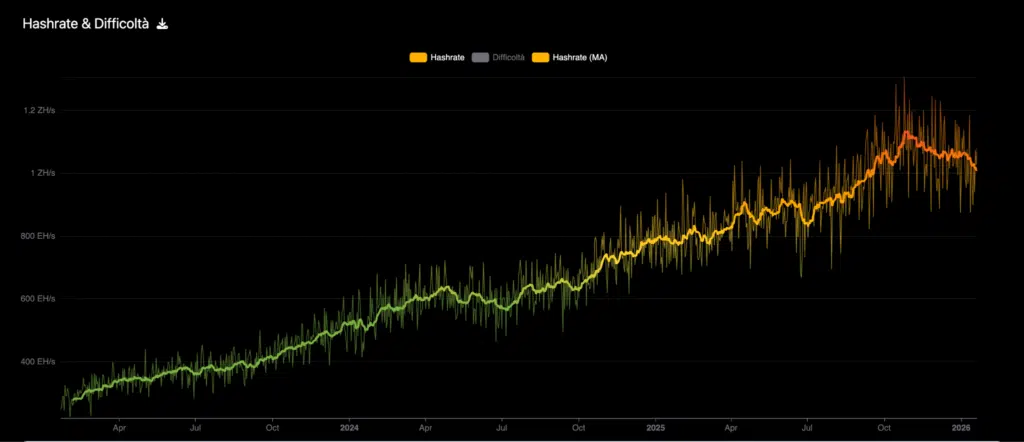Select the 600 EH/s y-axis label

coord(39,299)
